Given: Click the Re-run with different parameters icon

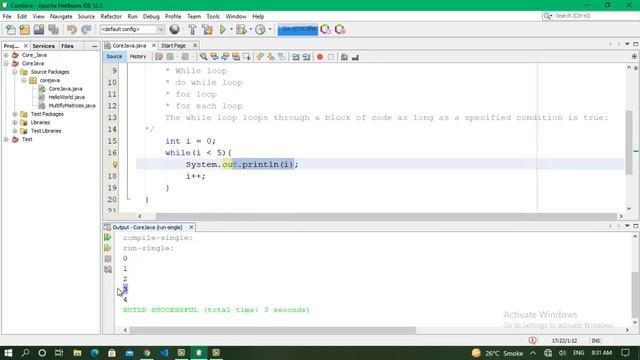Looking at the screenshot, I should click(x=108, y=248).
